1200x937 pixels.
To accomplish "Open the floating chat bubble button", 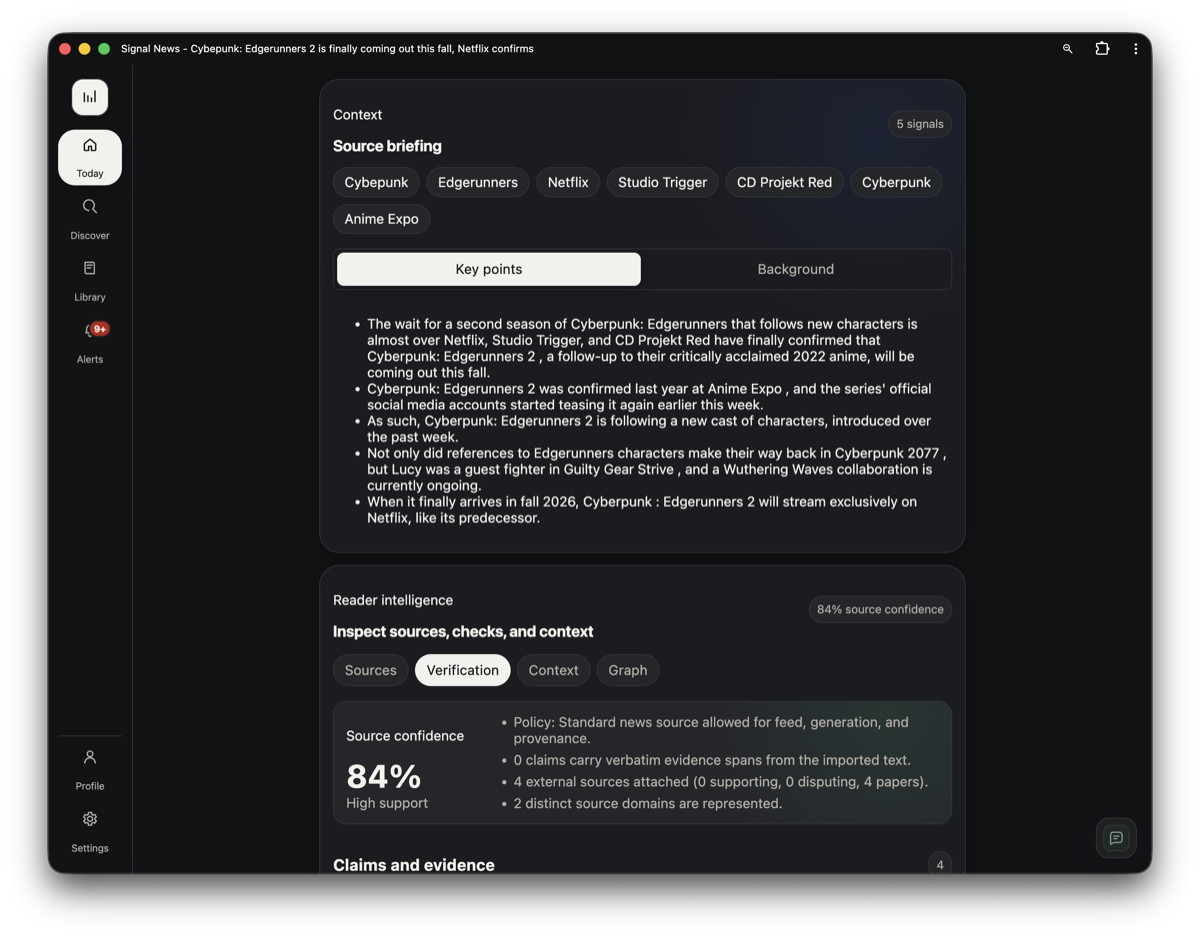I will coord(1116,838).
